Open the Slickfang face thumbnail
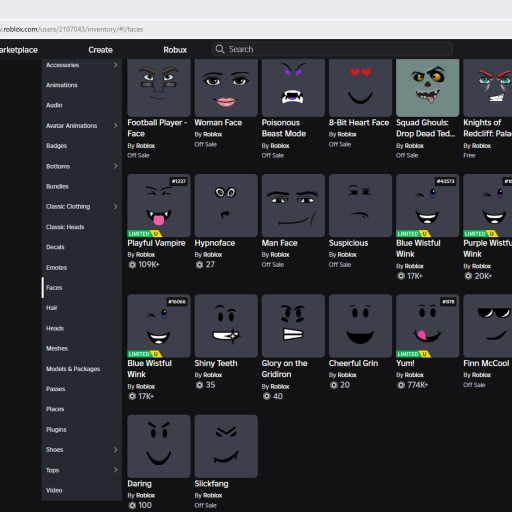This screenshot has width=512, height=512. (226, 446)
